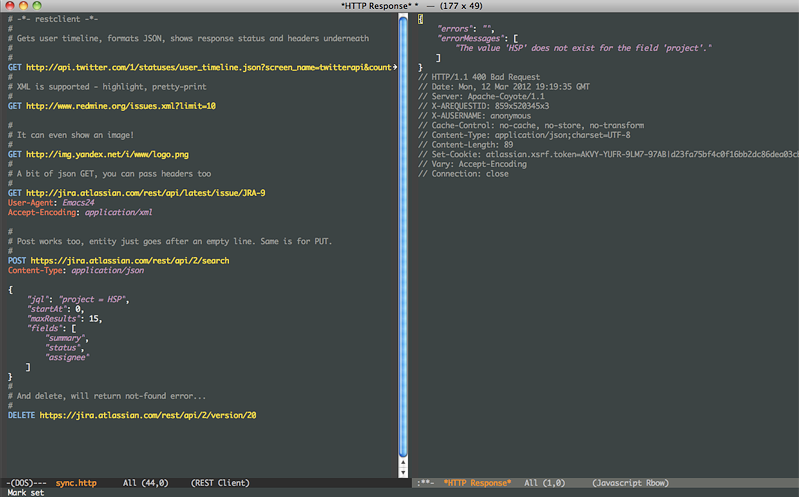Click the "jql": "project = HSP" line
This screenshot has height=497, width=799.
click(x=78, y=300)
